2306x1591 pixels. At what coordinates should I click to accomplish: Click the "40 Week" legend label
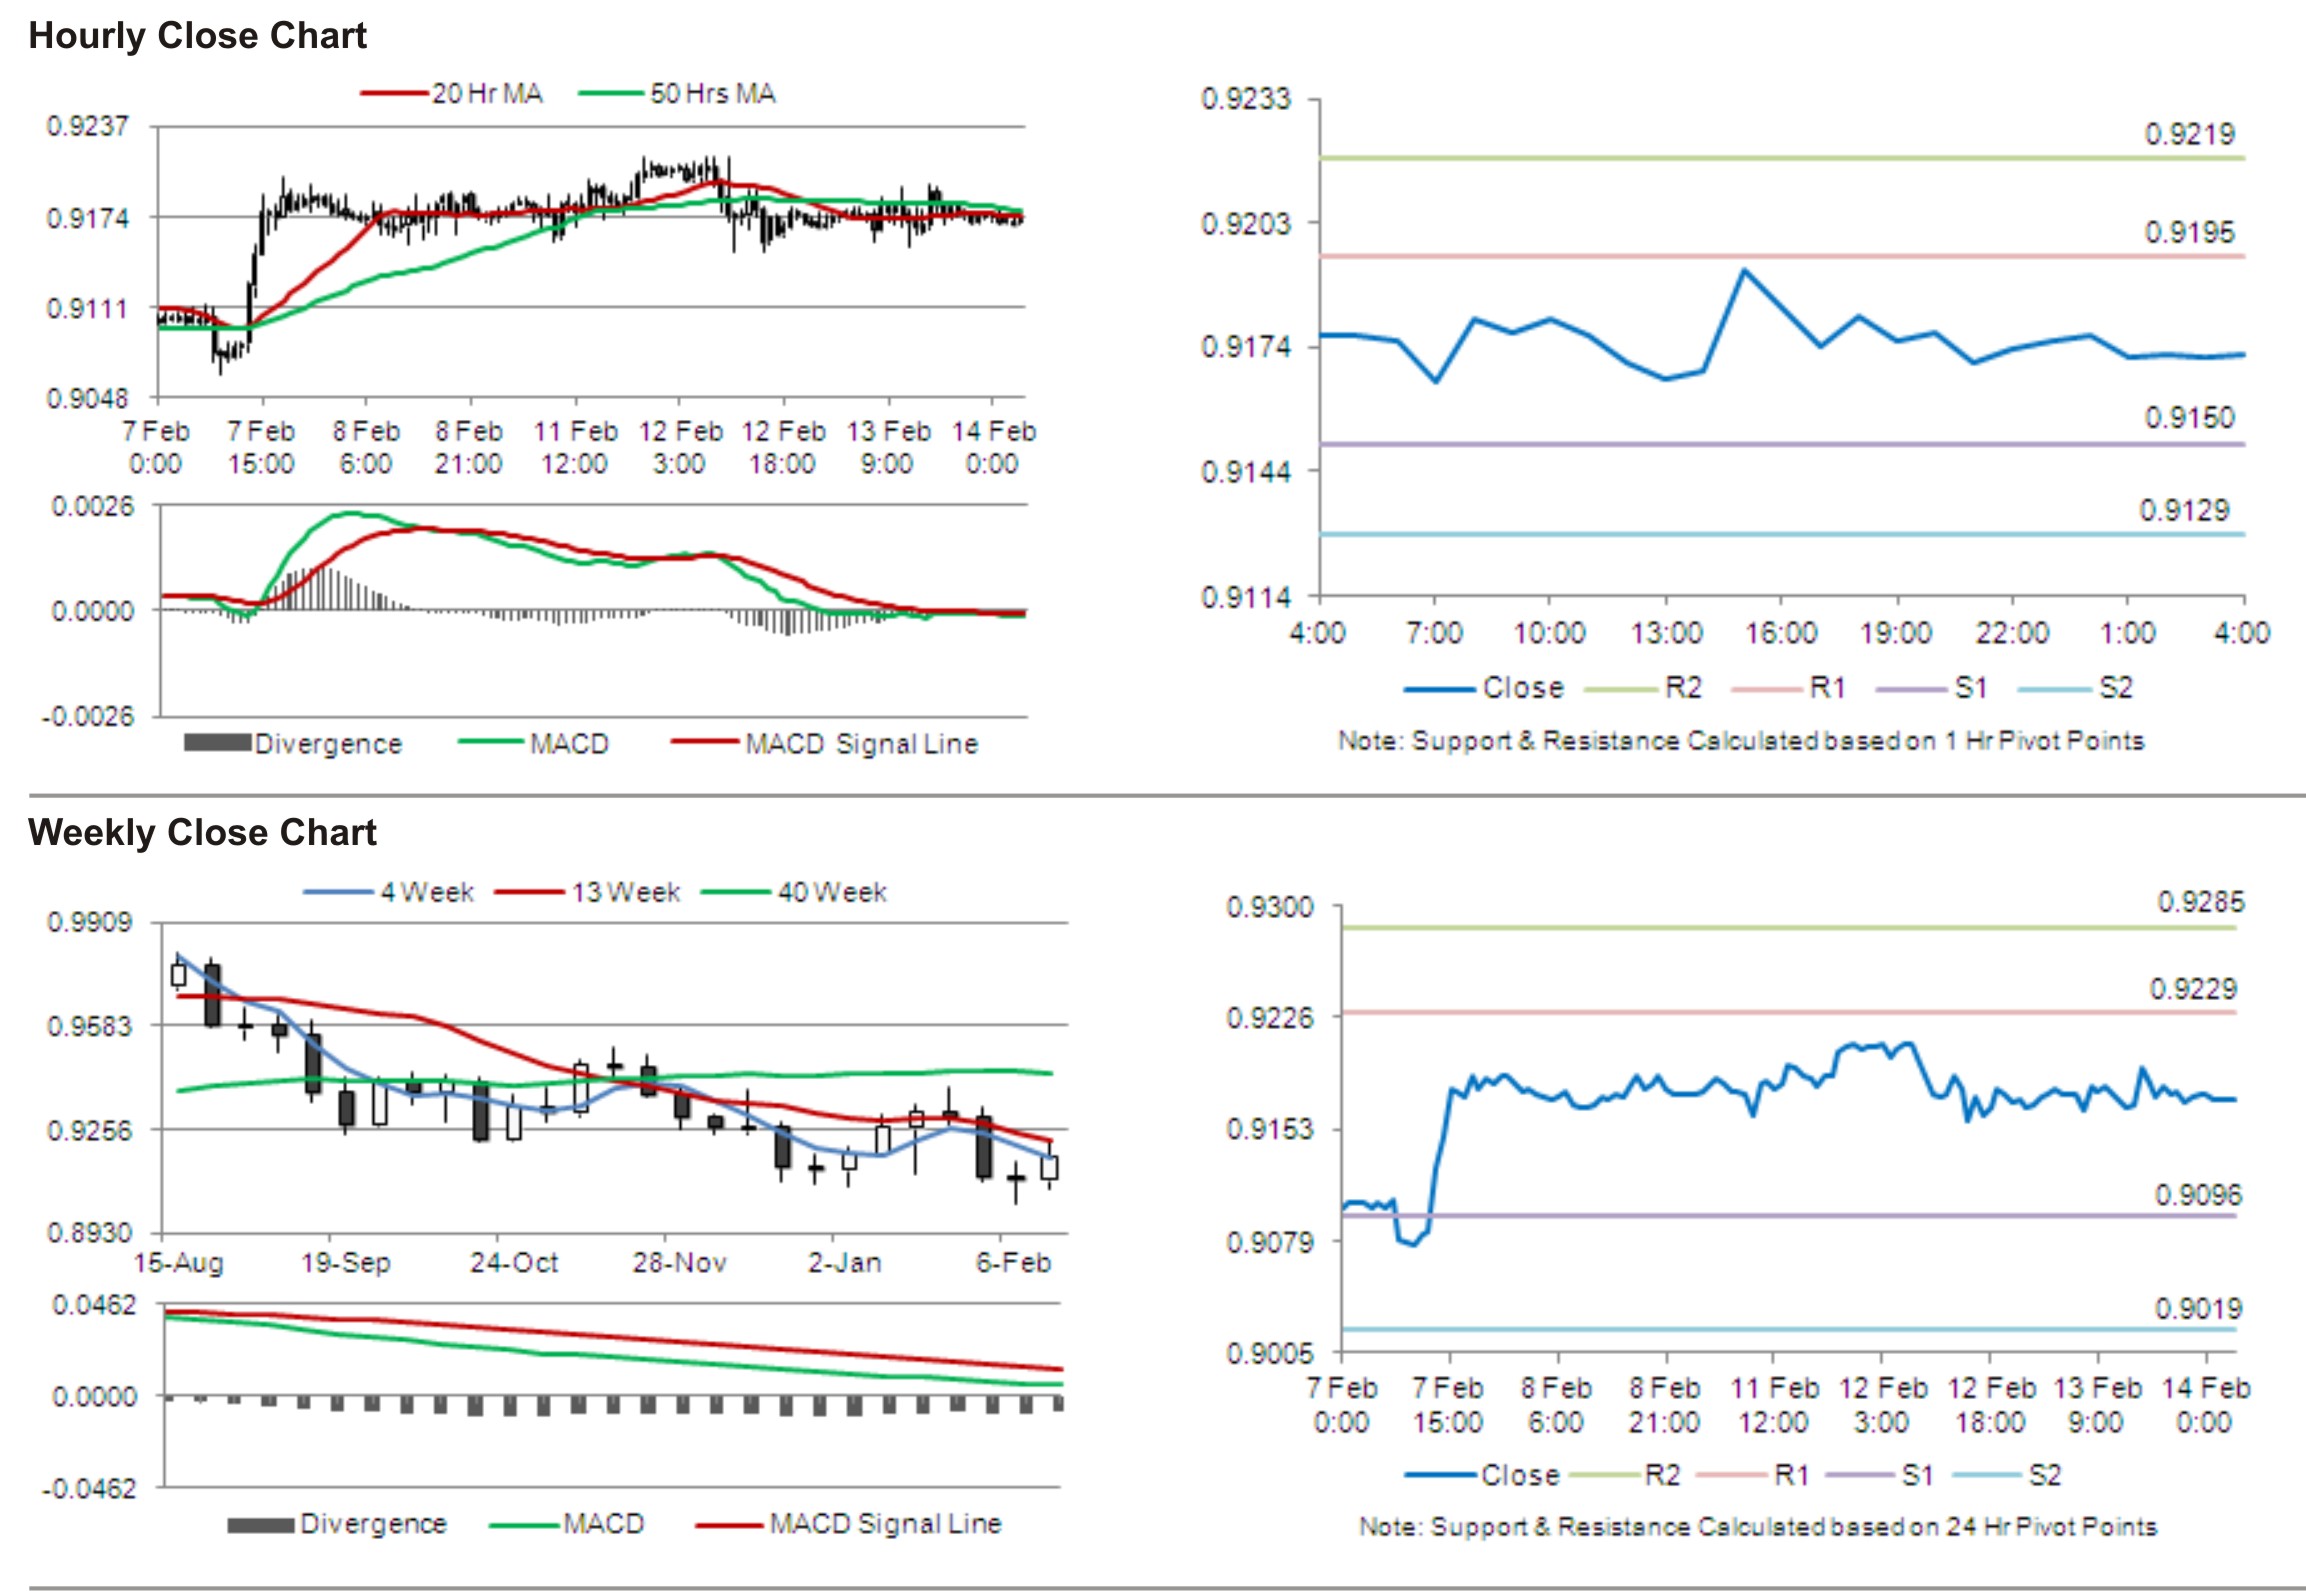point(832,892)
